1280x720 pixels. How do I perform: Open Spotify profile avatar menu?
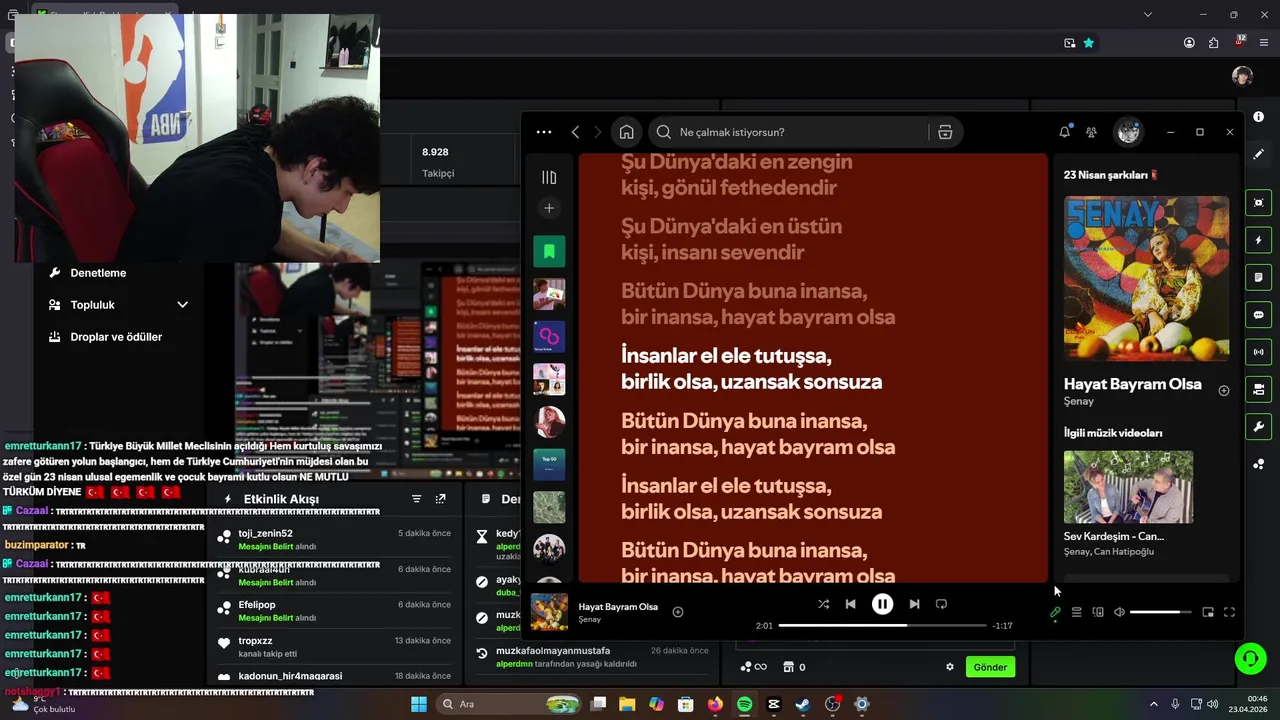pos(1129,132)
